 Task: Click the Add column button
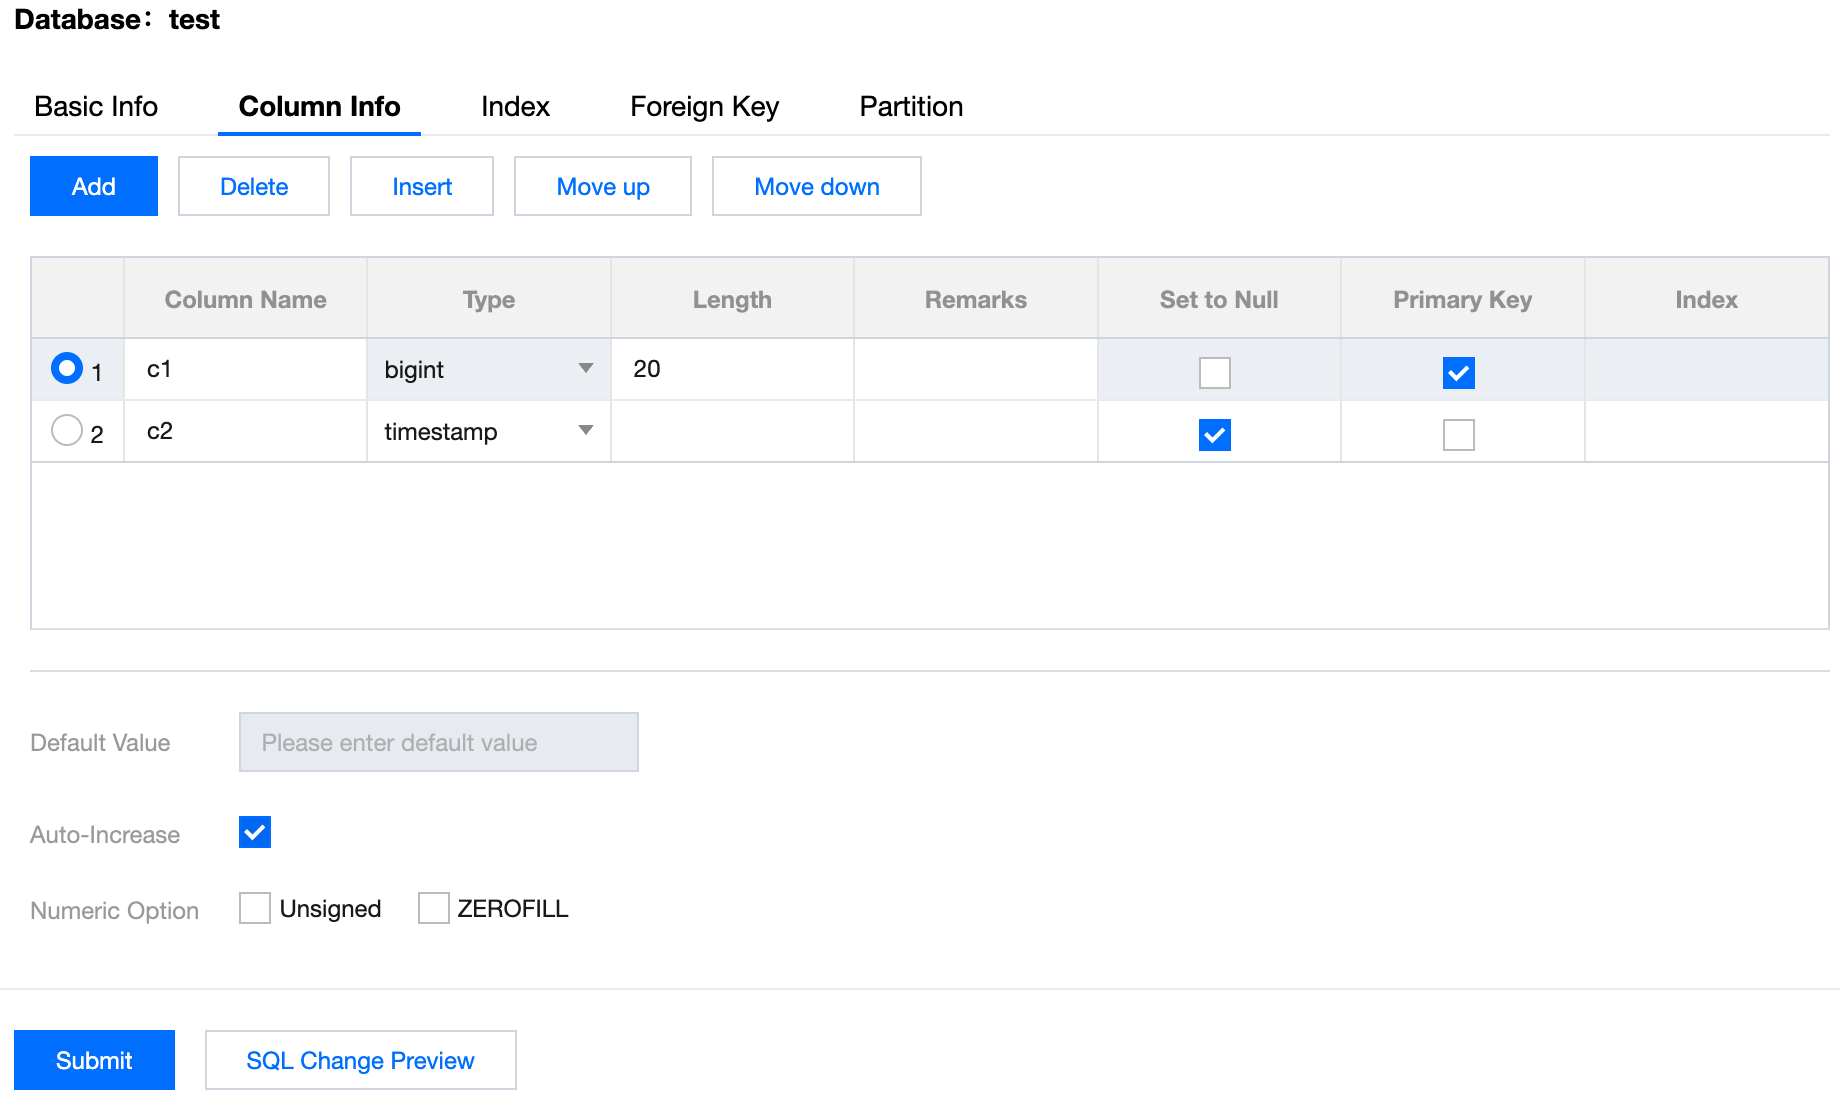click(94, 186)
